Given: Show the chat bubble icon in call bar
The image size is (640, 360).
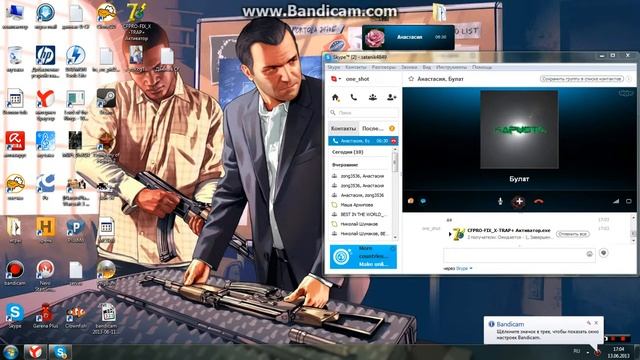Looking at the screenshot, I should 423,201.
